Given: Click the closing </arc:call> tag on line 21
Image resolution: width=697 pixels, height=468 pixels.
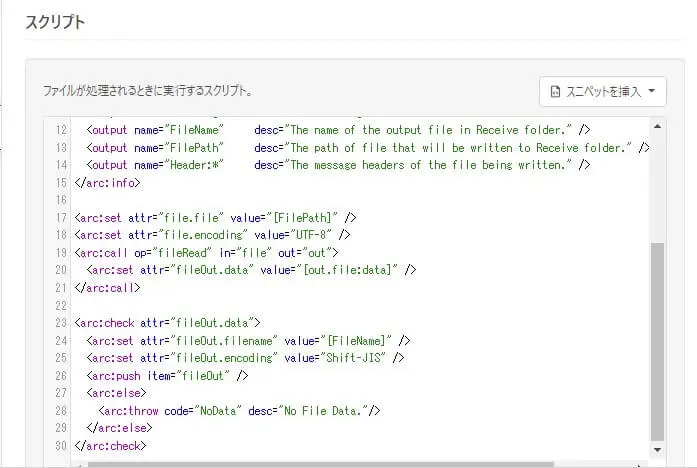Looking at the screenshot, I should pos(107,288).
